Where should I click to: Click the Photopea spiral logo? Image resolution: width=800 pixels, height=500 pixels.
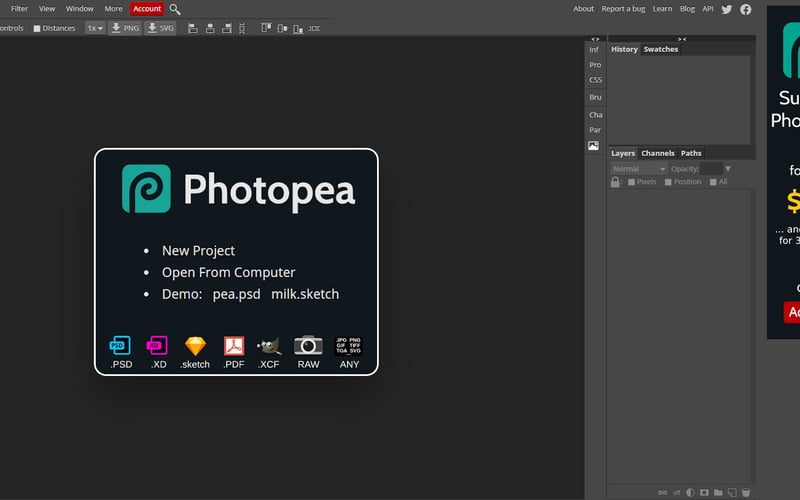click(x=146, y=188)
